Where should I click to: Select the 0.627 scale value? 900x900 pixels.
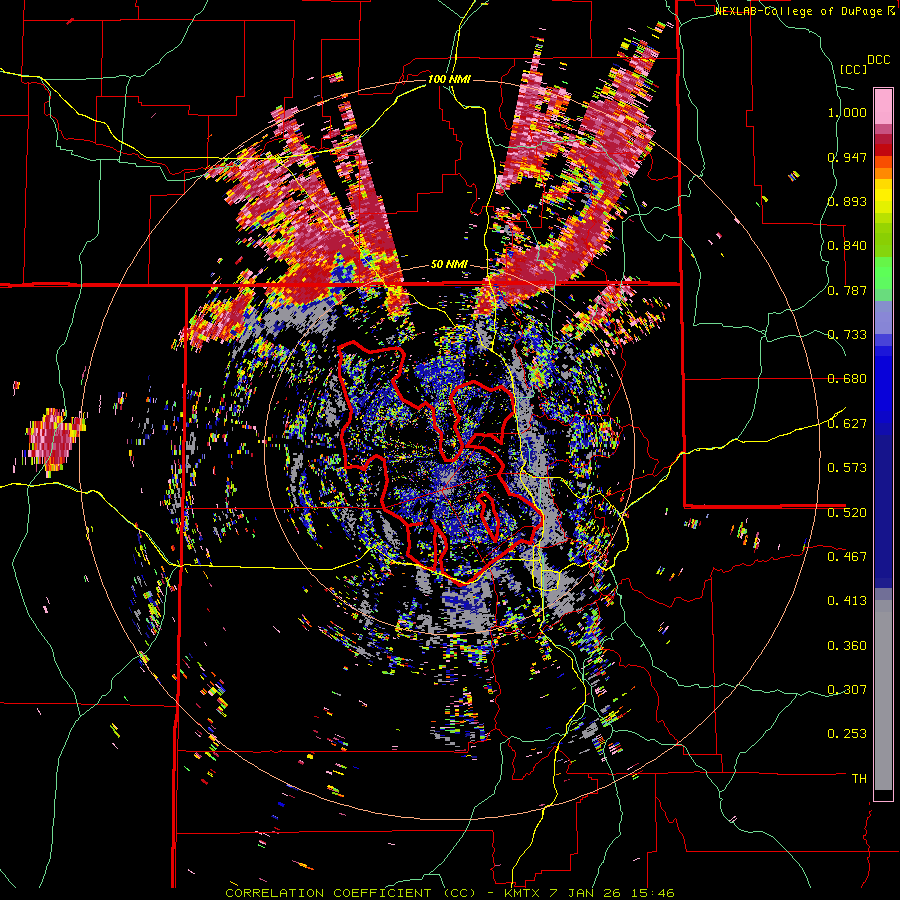coord(847,424)
